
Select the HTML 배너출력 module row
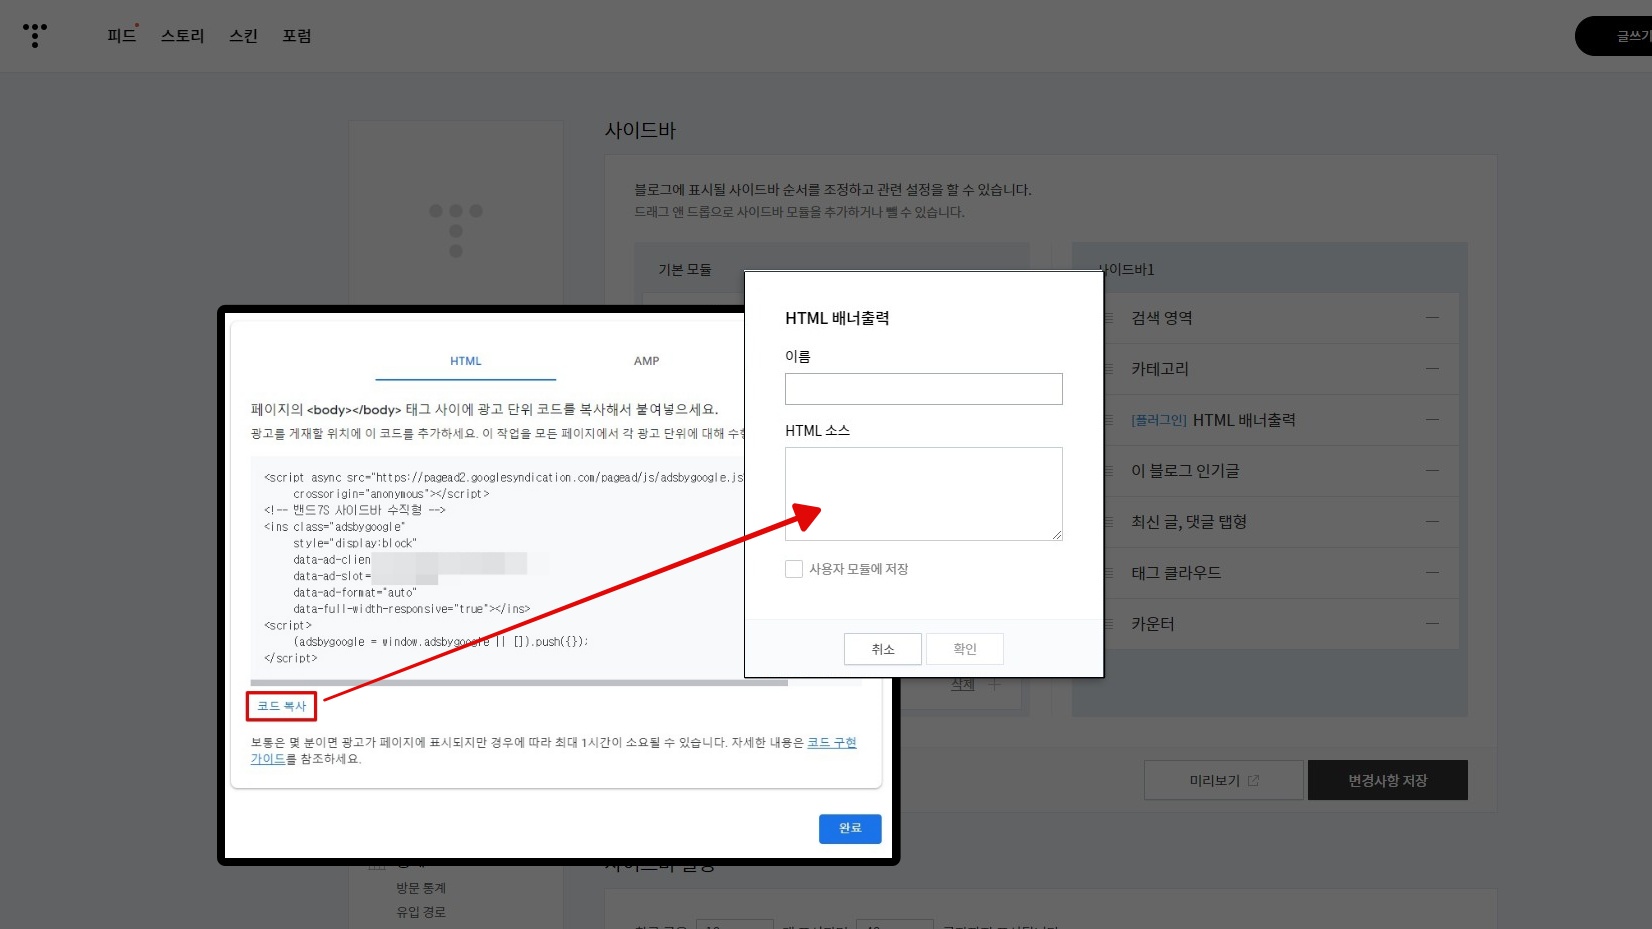[1280, 420]
